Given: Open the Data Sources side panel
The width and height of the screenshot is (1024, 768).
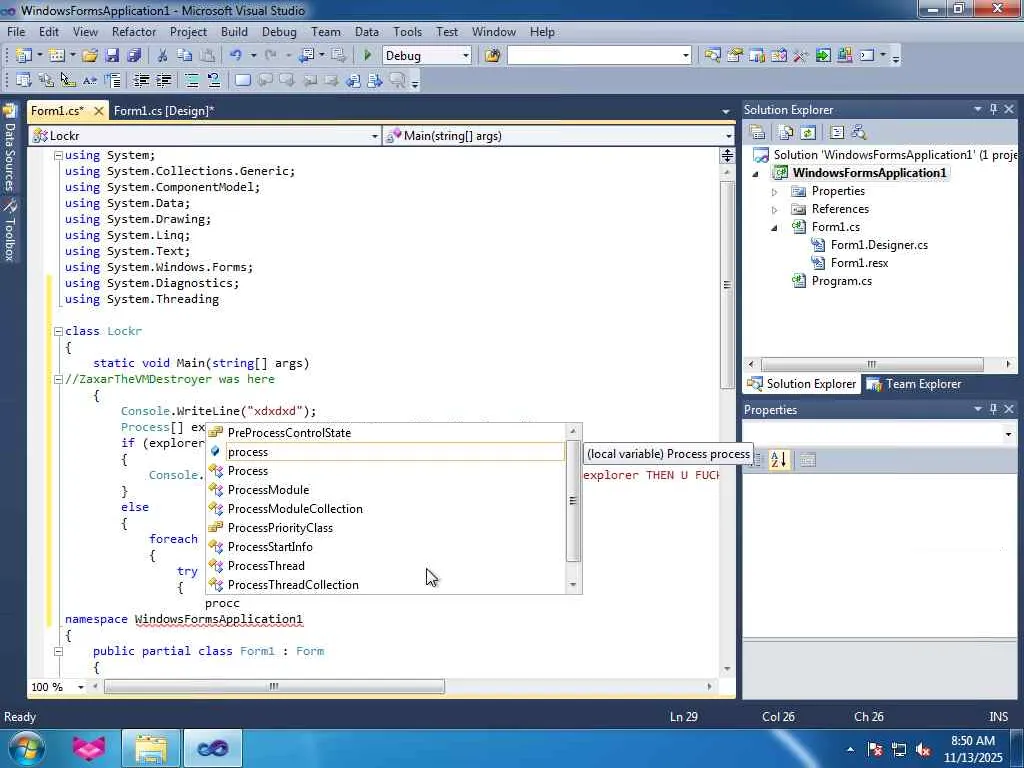Looking at the screenshot, I should click(x=9, y=148).
